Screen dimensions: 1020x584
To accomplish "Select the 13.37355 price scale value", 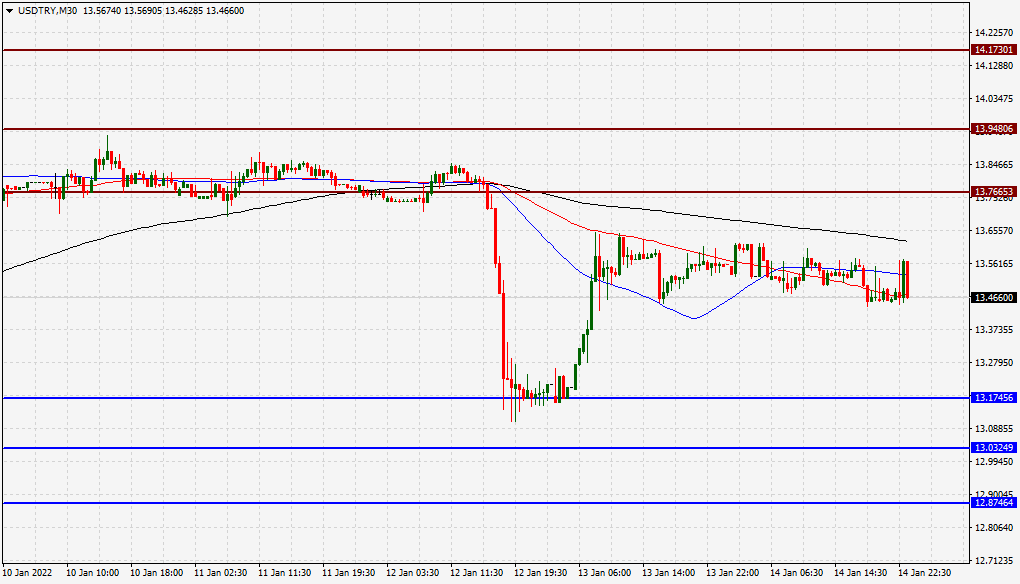I will click(x=994, y=330).
